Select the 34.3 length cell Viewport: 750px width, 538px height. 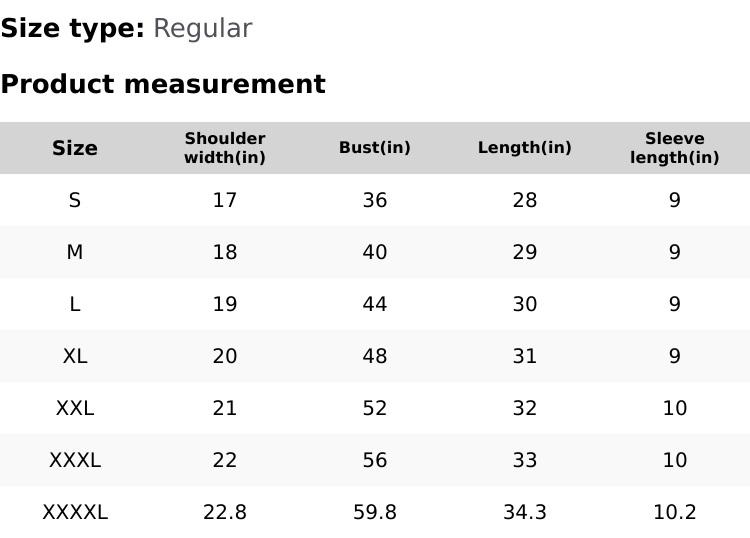(525, 512)
